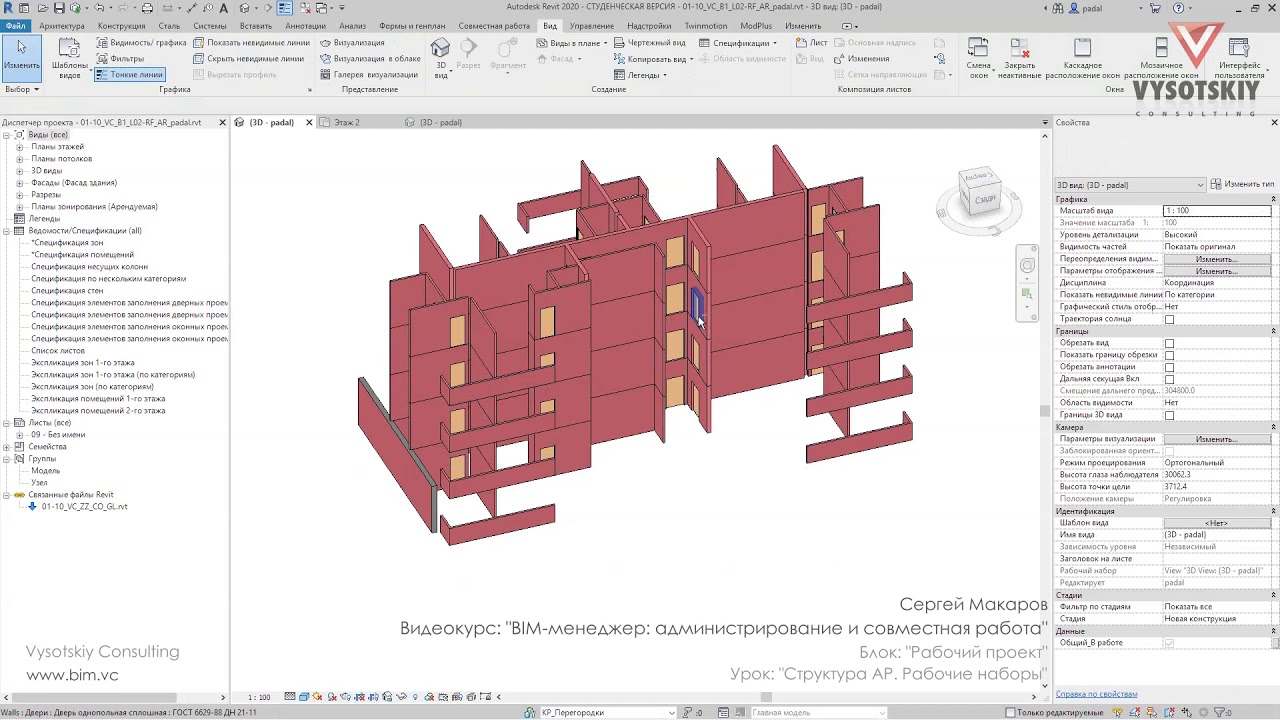
Task: Click Изменить тип button
Action: pyautogui.click(x=1243, y=184)
